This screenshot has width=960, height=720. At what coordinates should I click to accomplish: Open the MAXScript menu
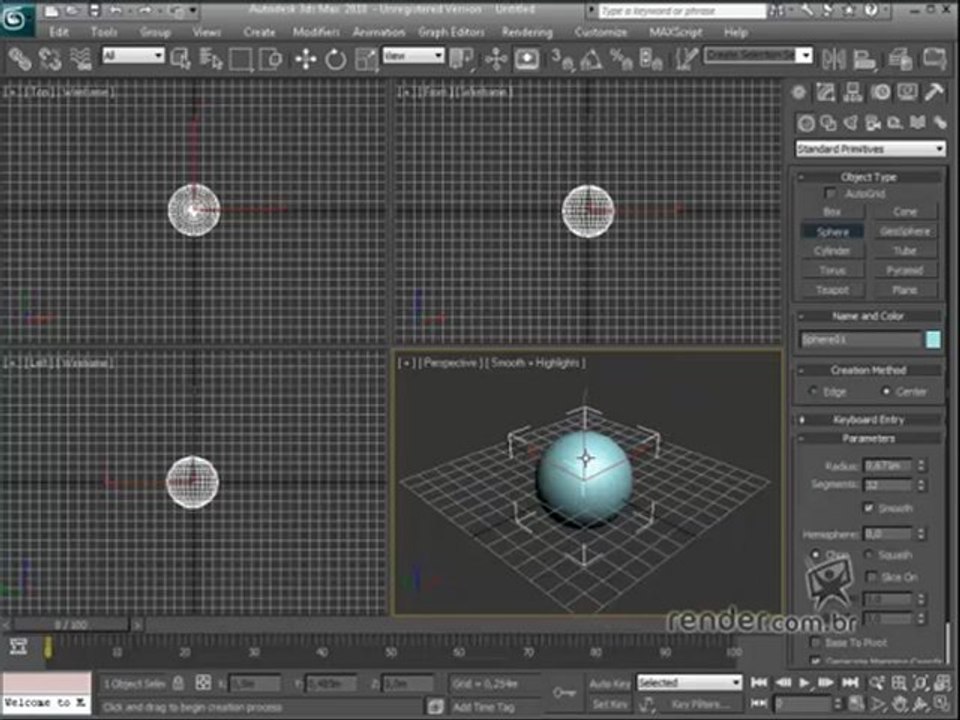(676, 32)
